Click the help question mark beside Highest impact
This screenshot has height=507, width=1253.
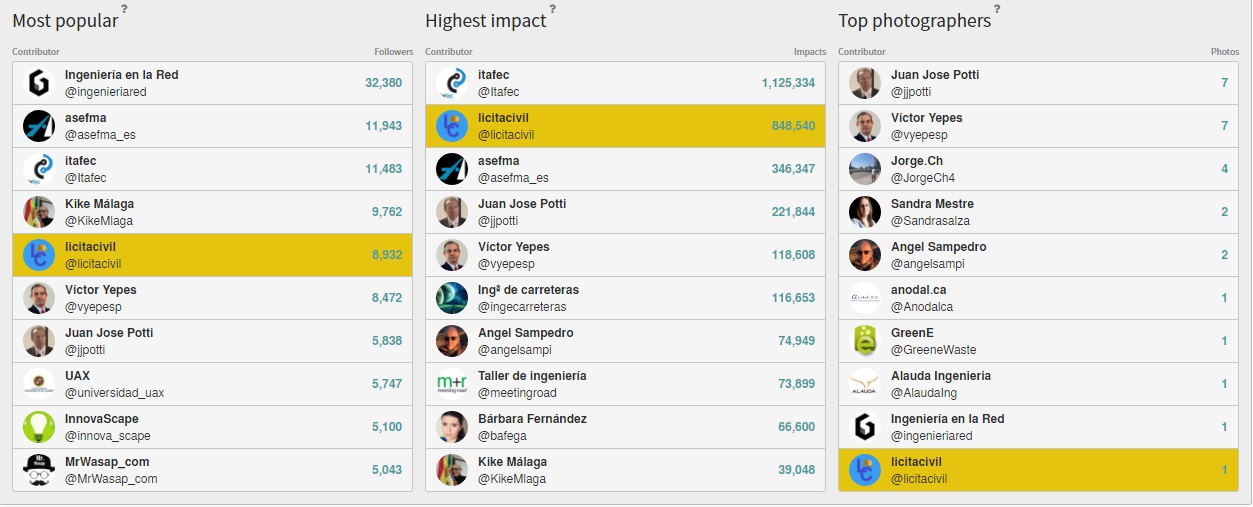(x=552, y=9)
